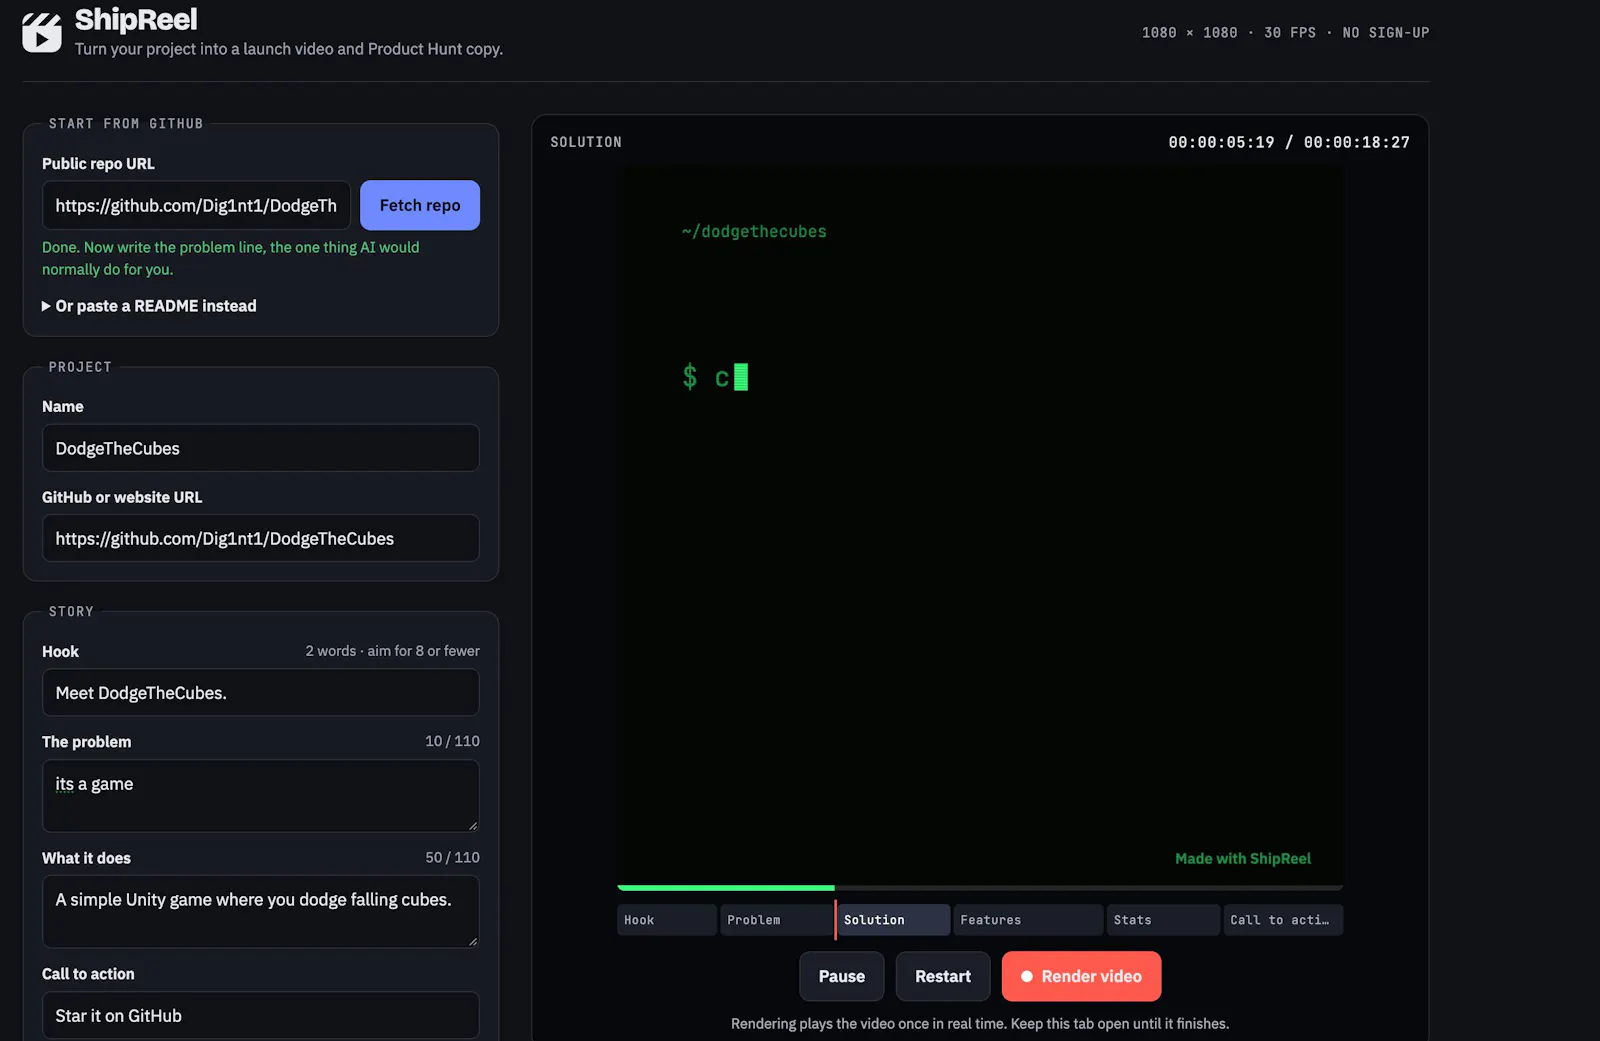Click the '1080 × 1080 · 30 FPS' spec text
This screenshot has width=1600, height=1041.
1229,33
